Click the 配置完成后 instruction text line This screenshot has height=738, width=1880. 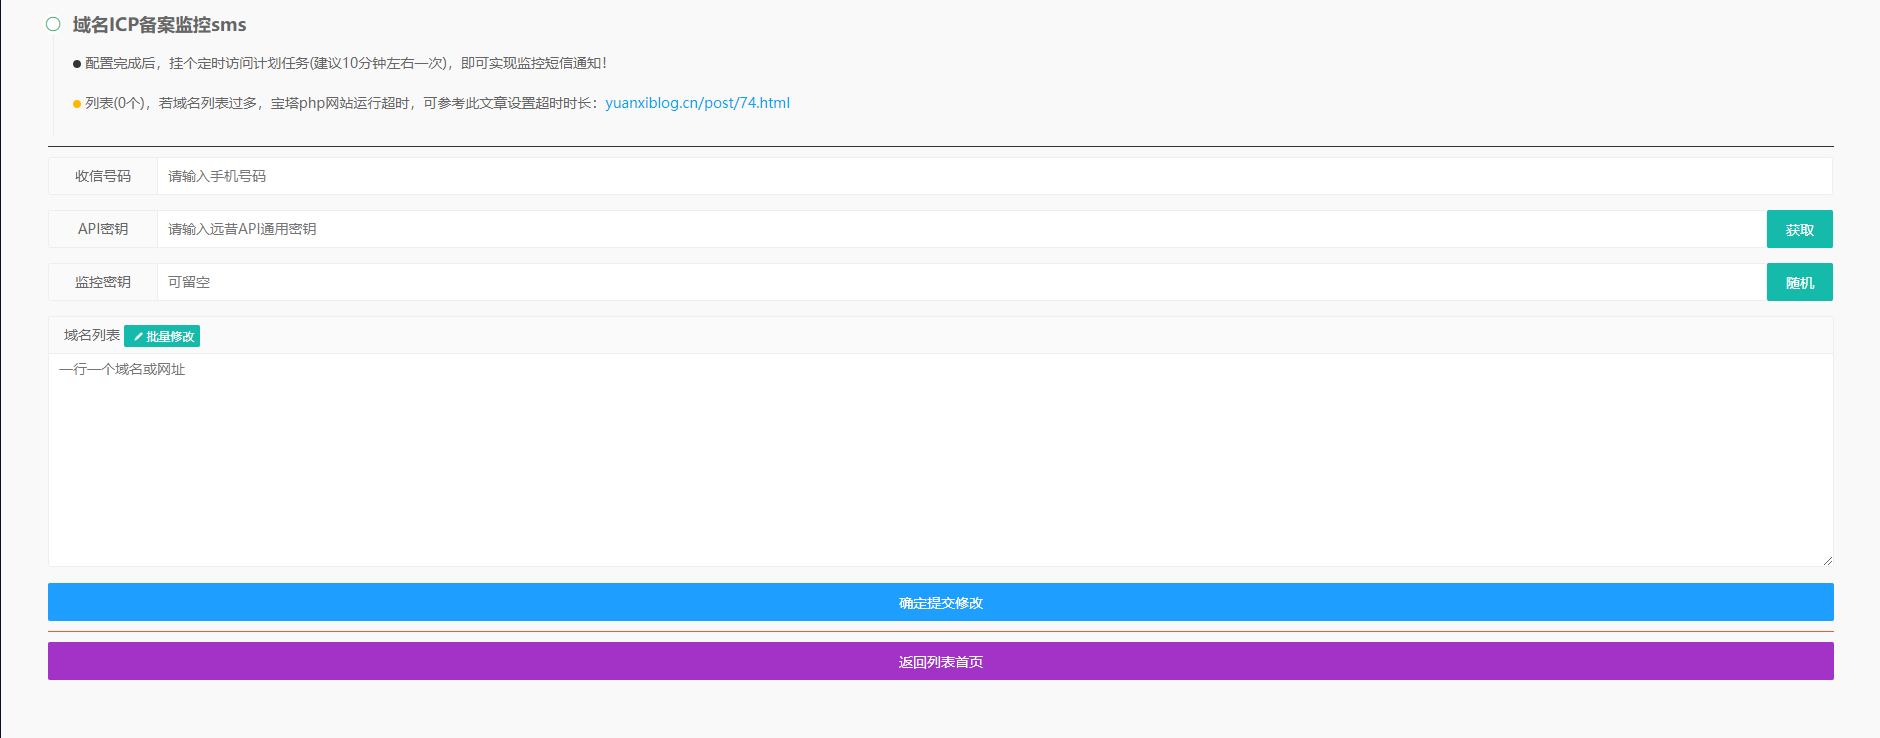click(346, 63)
